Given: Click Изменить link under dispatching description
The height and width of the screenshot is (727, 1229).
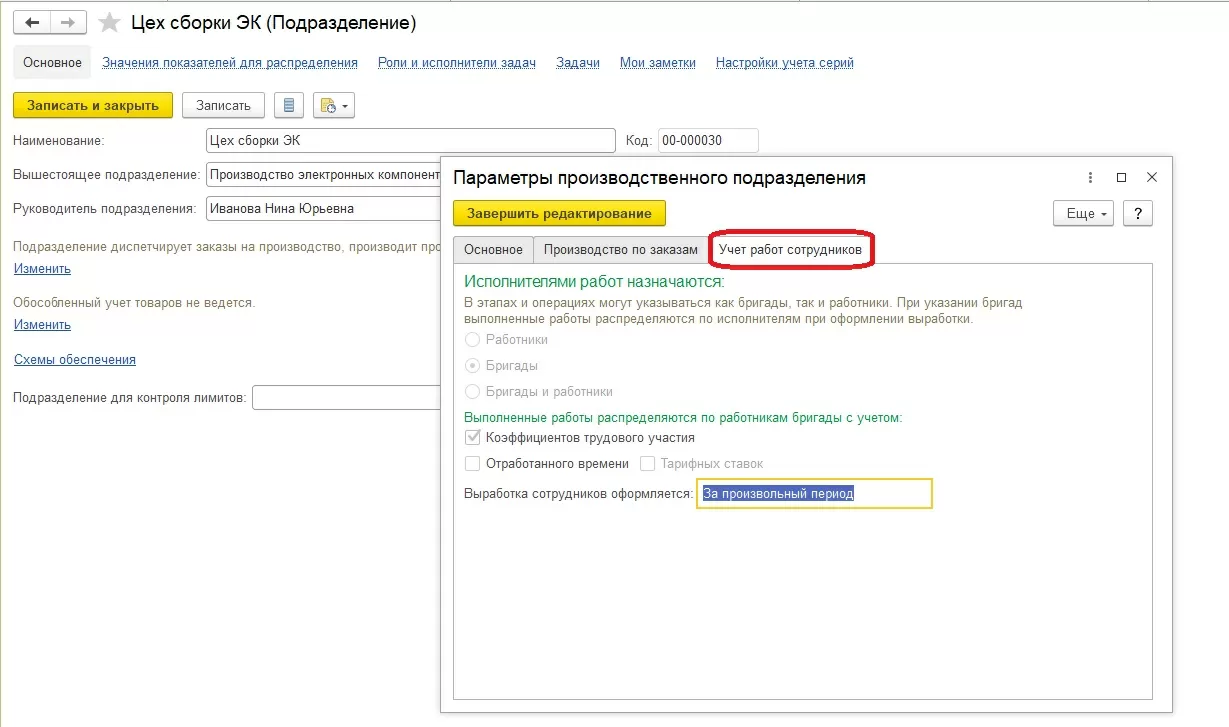Looking at the screenshot, I should coord(42,269).
